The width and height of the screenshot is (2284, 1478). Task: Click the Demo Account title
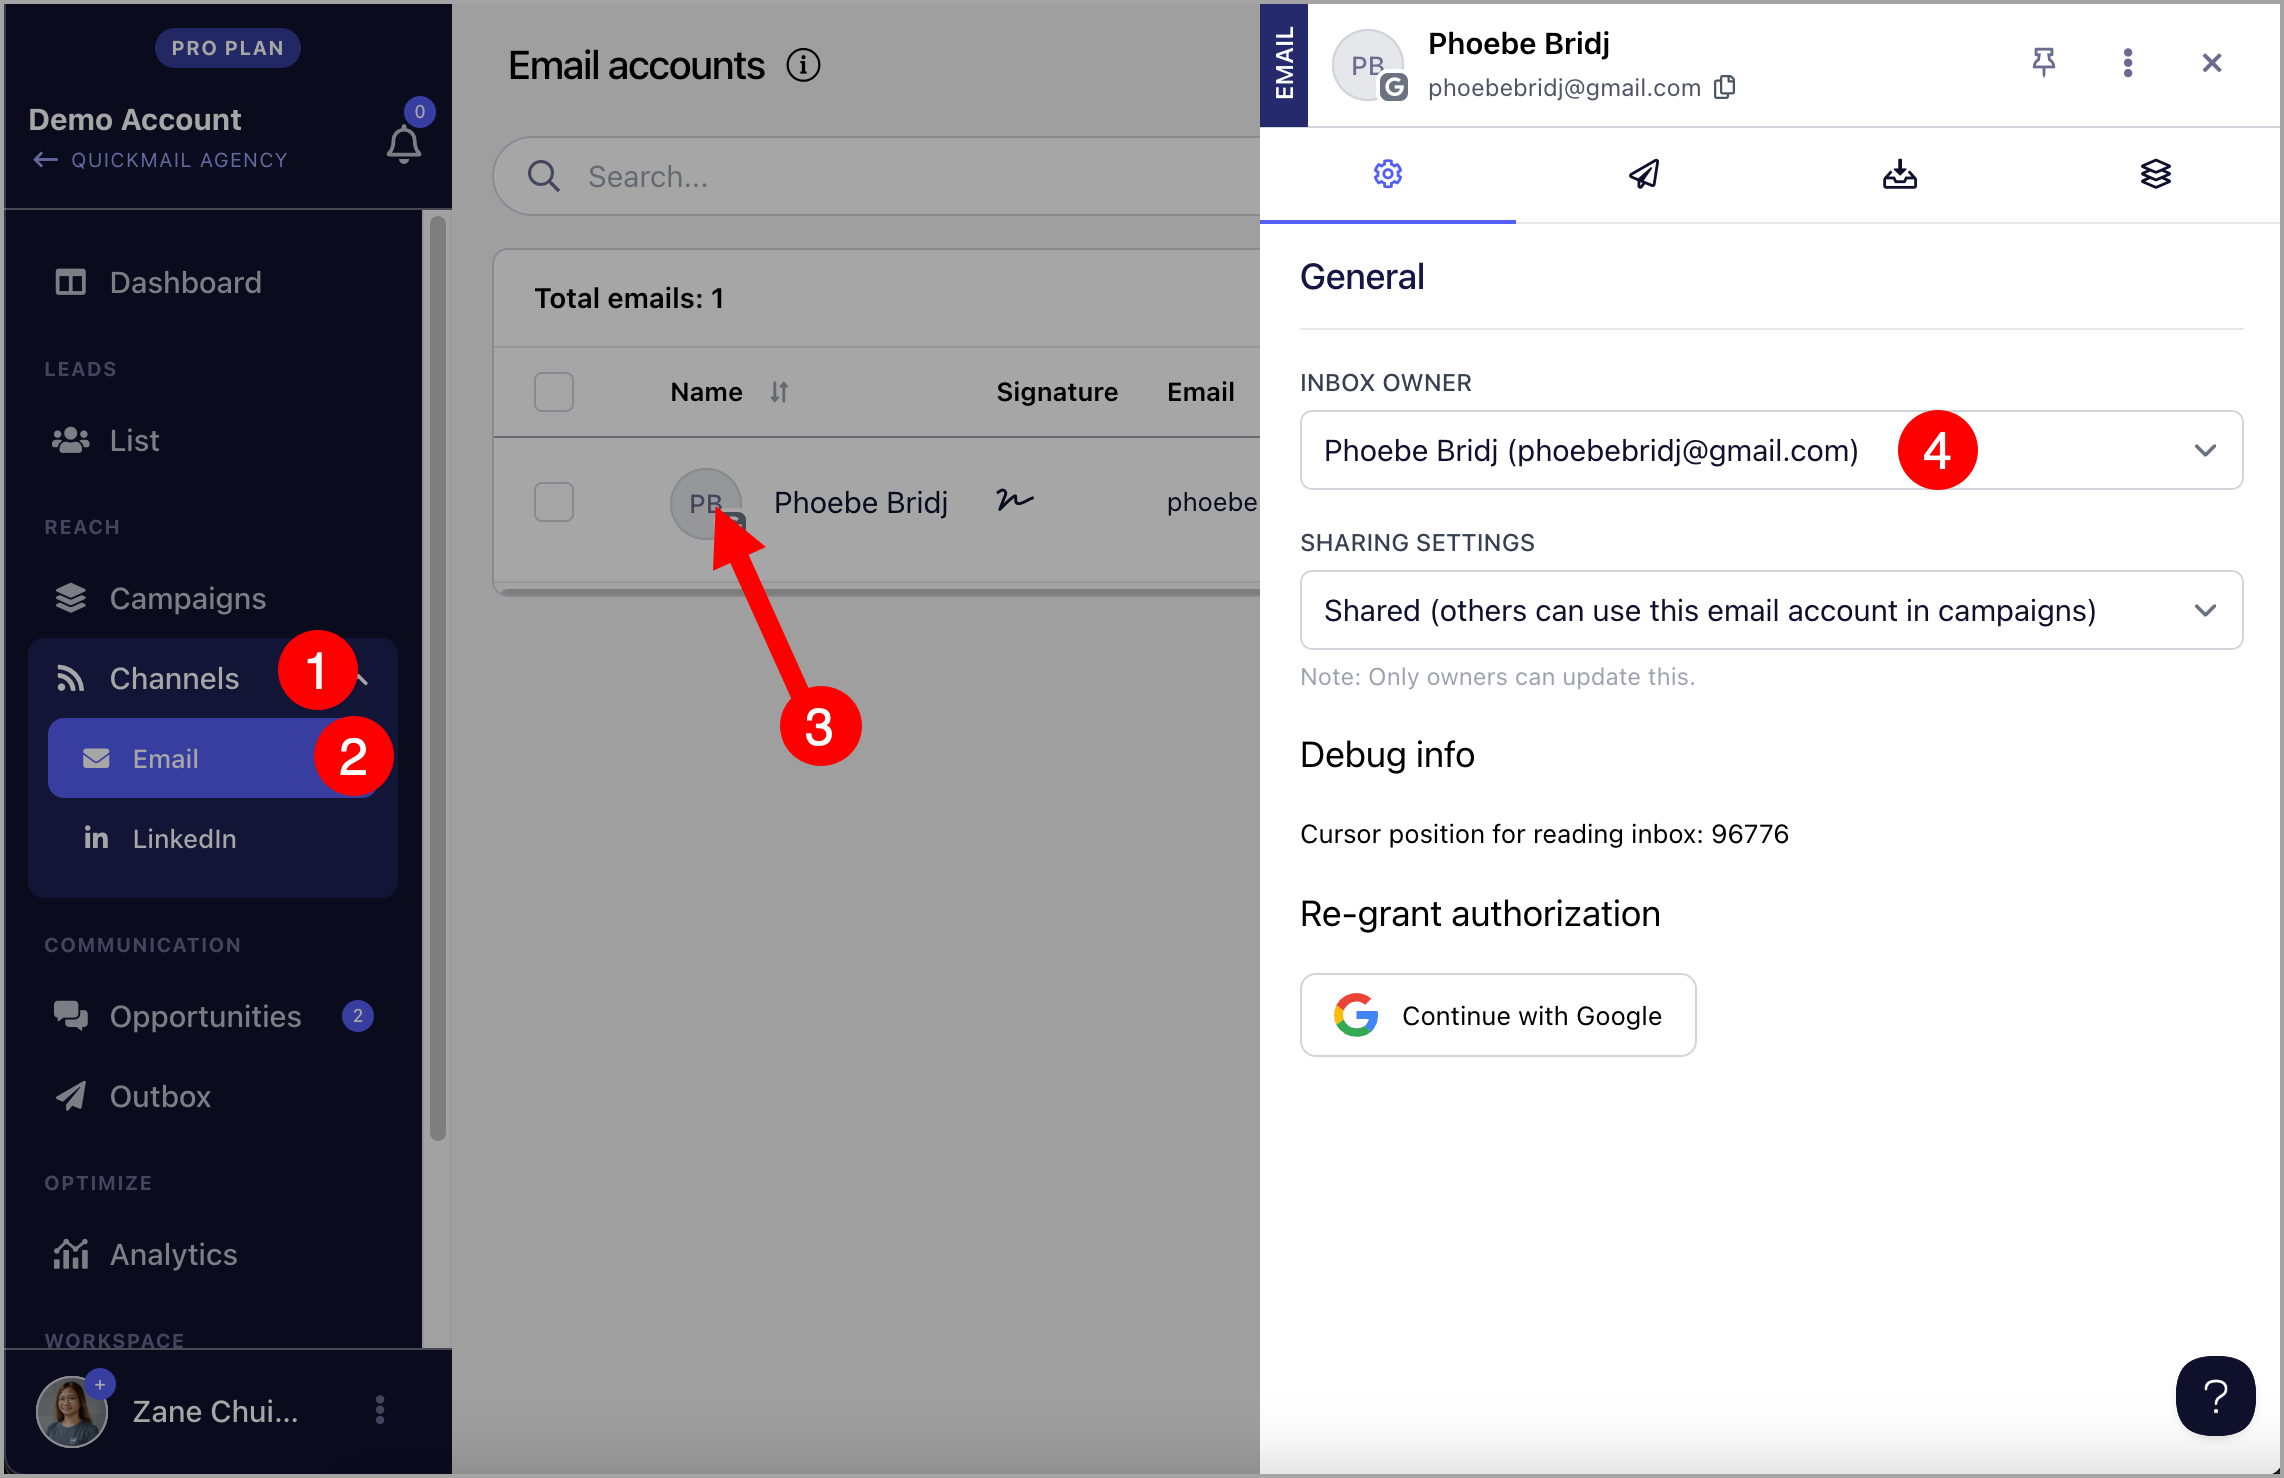click(135, 119)
